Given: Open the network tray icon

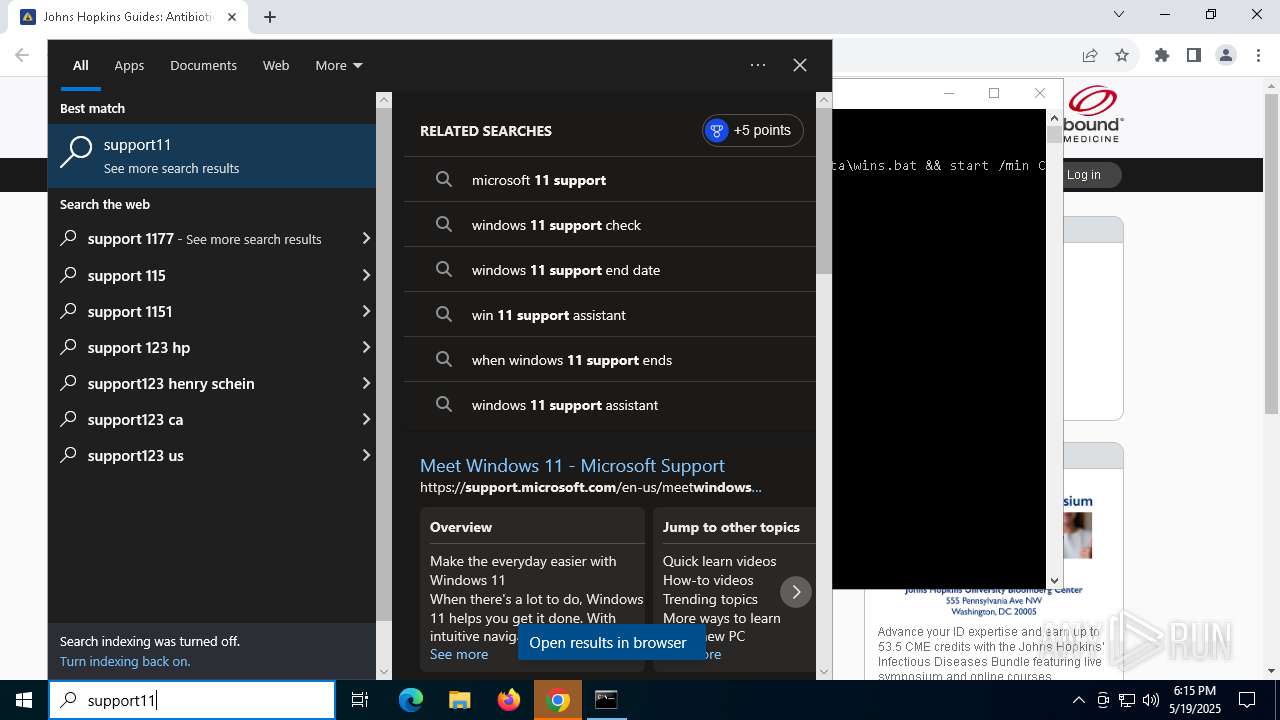Looking at the screenshot, I should pyautogui.click(x=1127, y=700).
